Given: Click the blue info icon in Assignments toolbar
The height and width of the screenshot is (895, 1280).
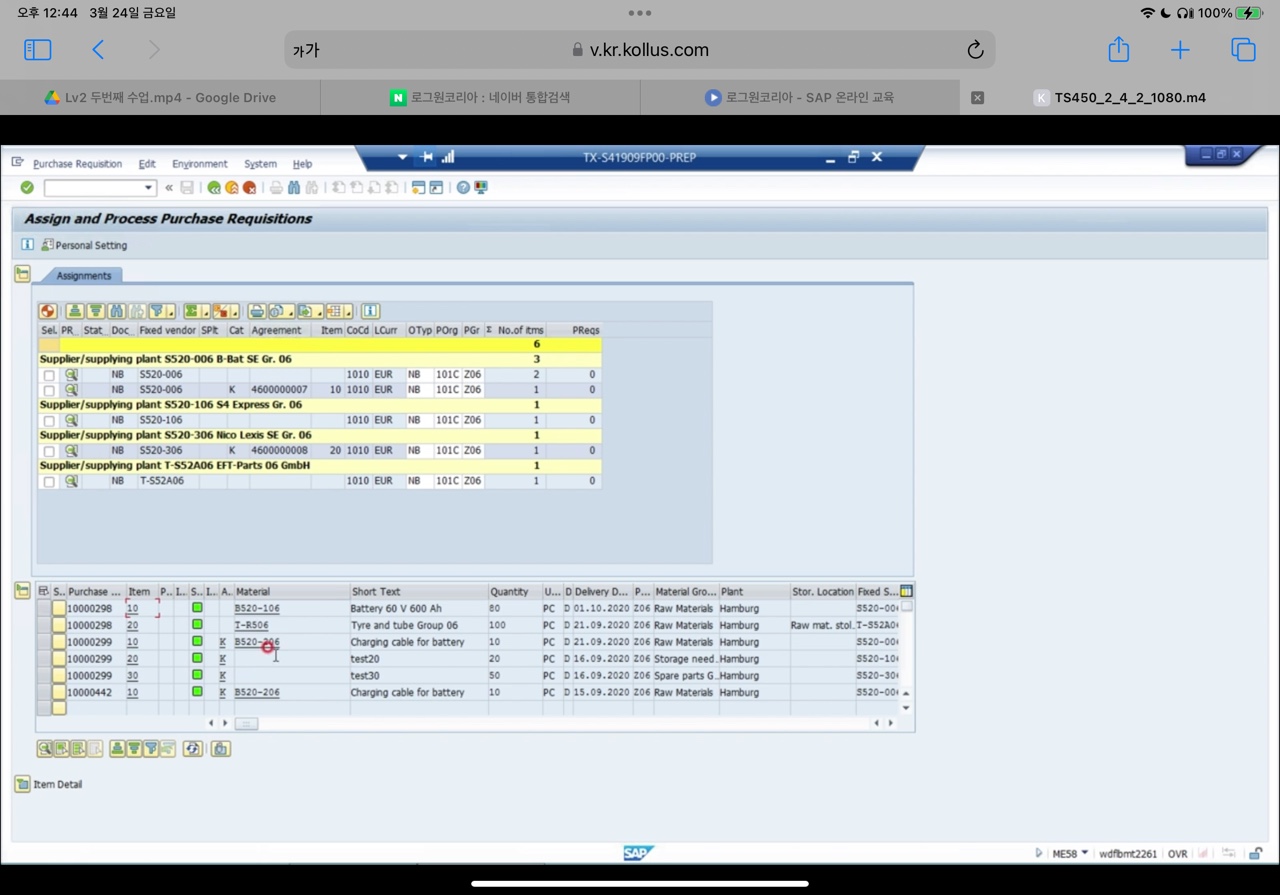Looking at the screenshot, I should click(370, 312).
